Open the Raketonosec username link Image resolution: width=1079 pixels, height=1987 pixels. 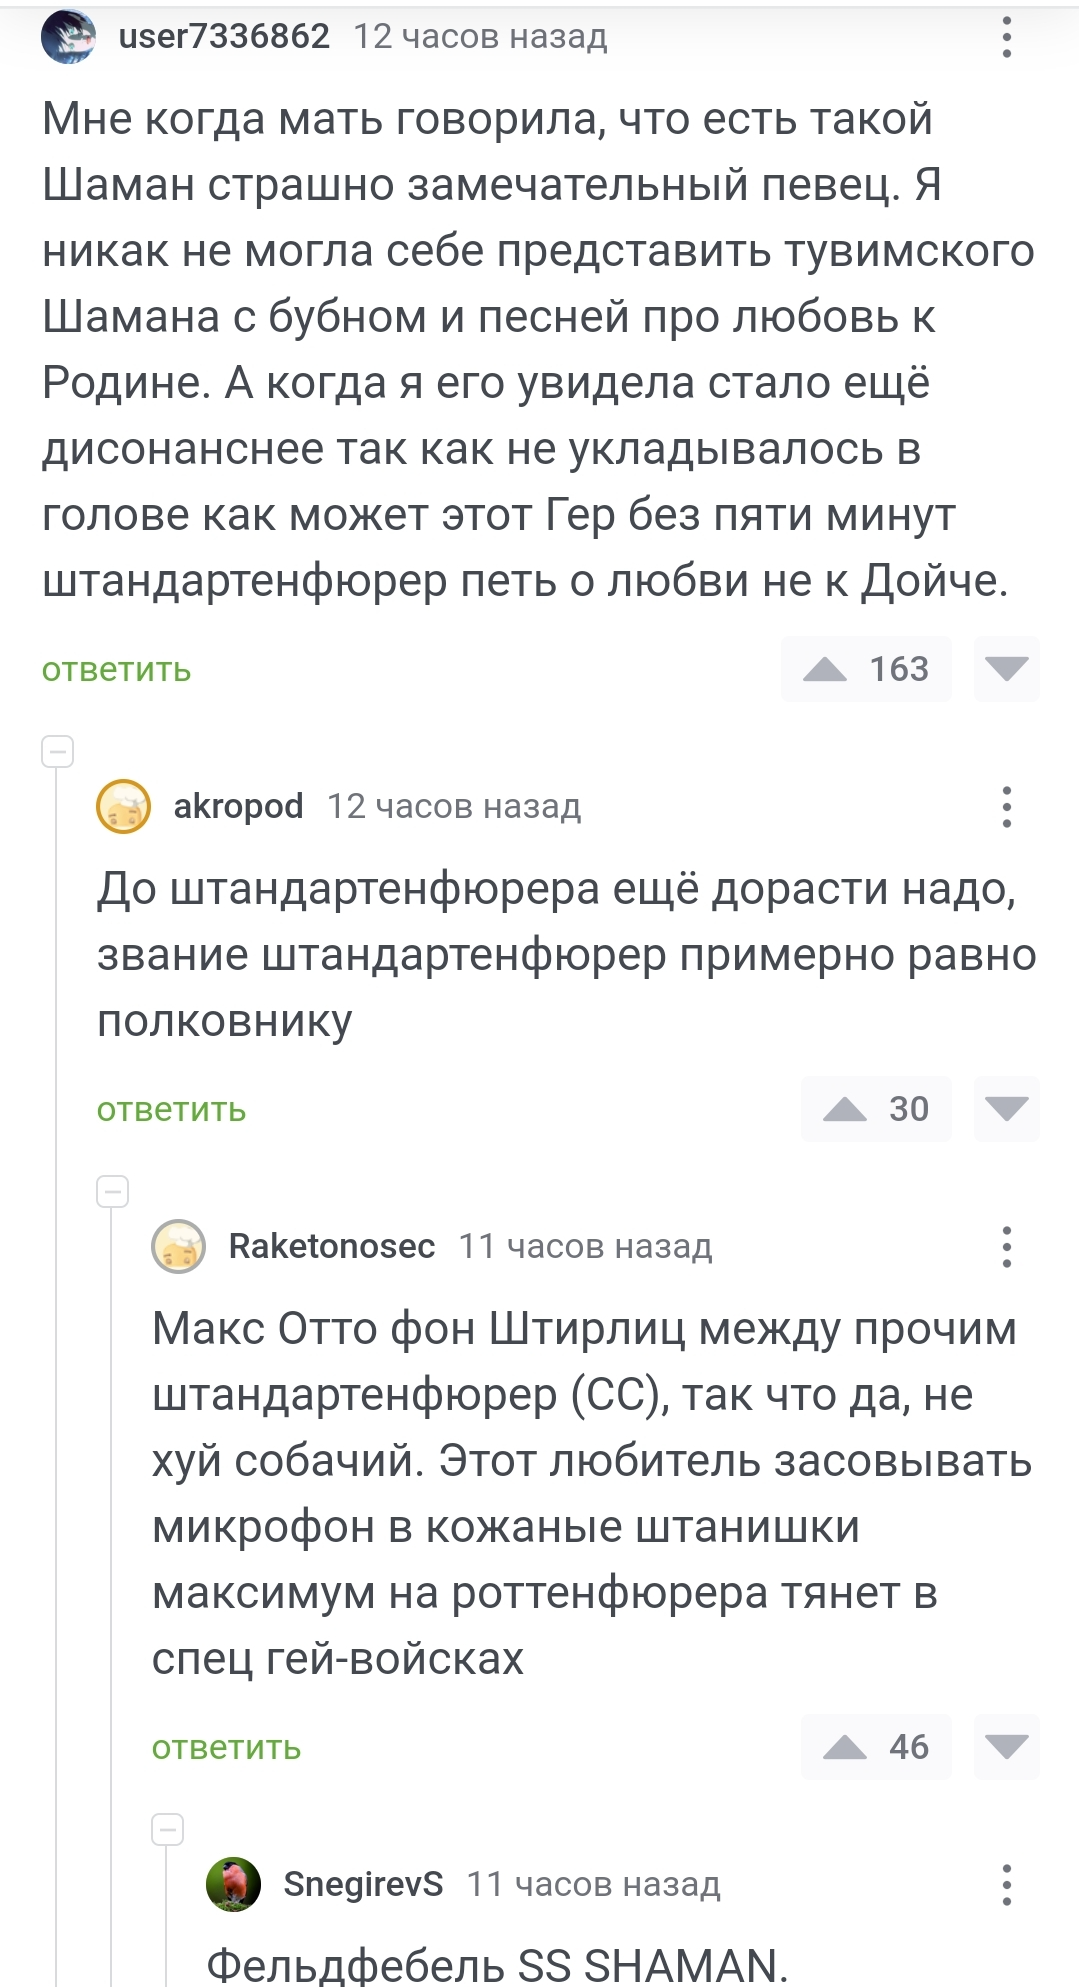332,1246
